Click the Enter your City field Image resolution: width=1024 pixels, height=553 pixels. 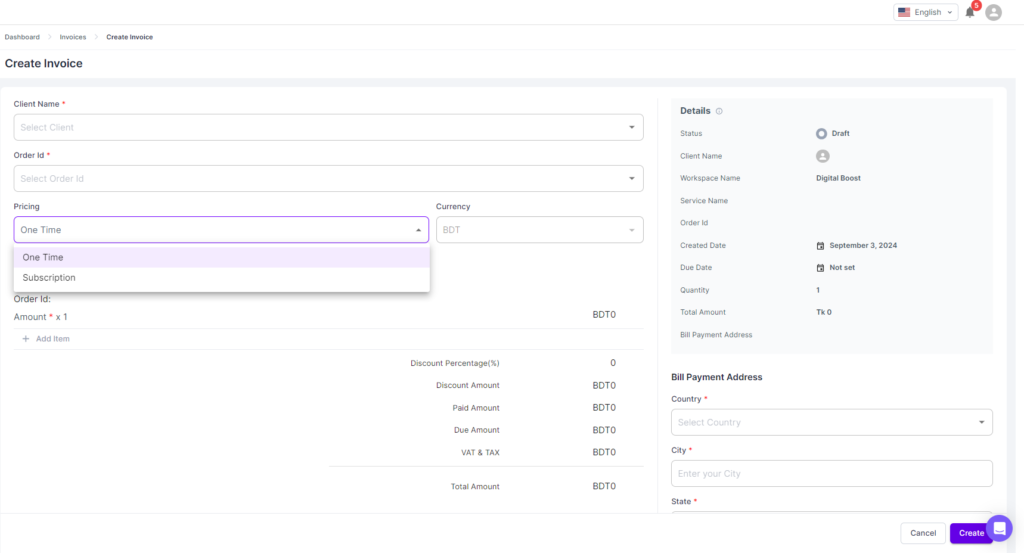(x=831, y=473)
